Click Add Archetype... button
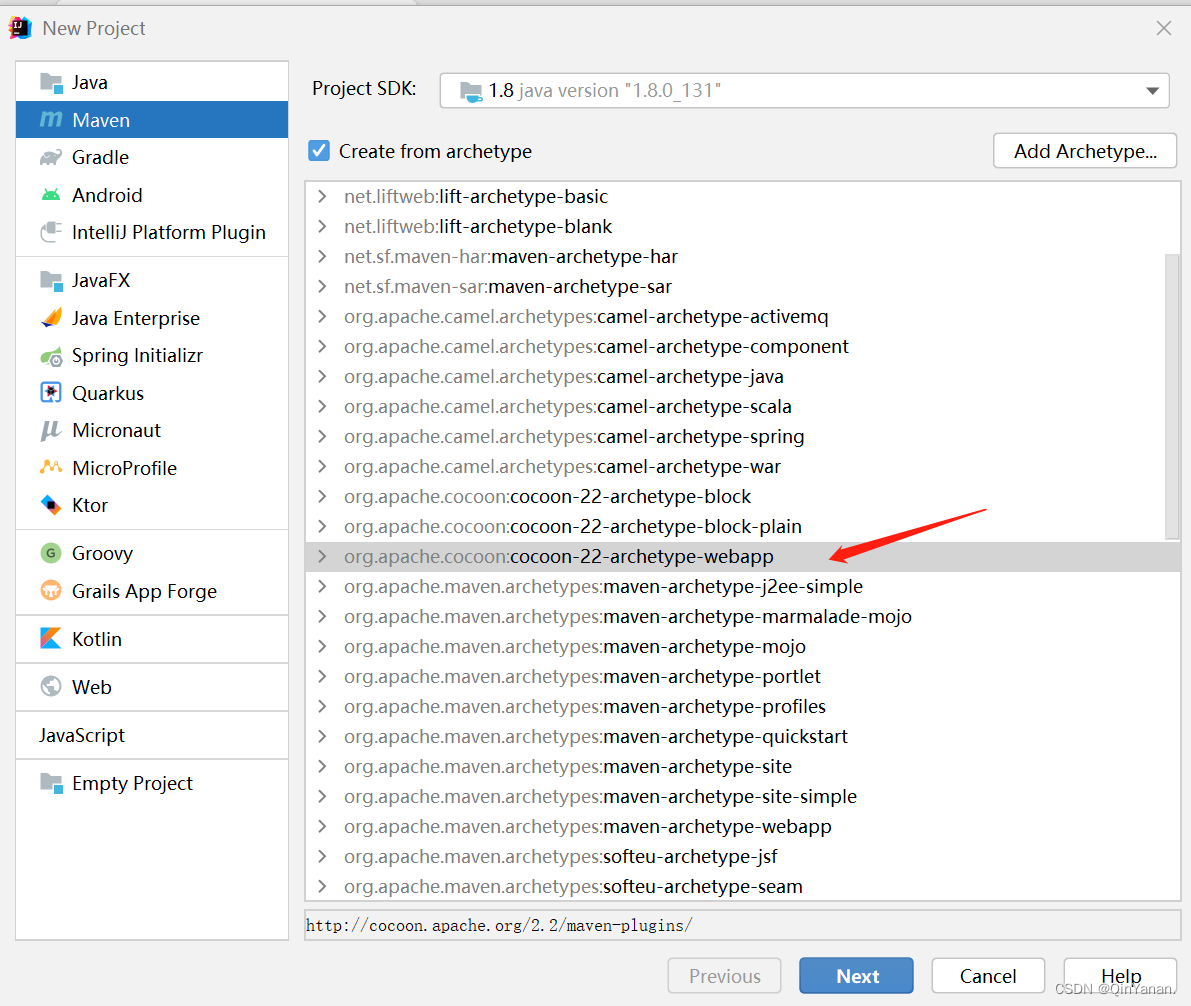 coord(1085,151)
